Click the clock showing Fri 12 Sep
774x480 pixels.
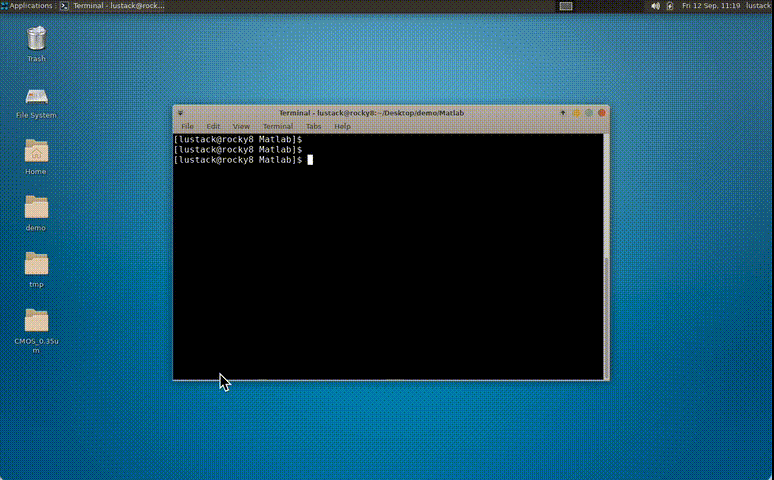click(711, 6)
